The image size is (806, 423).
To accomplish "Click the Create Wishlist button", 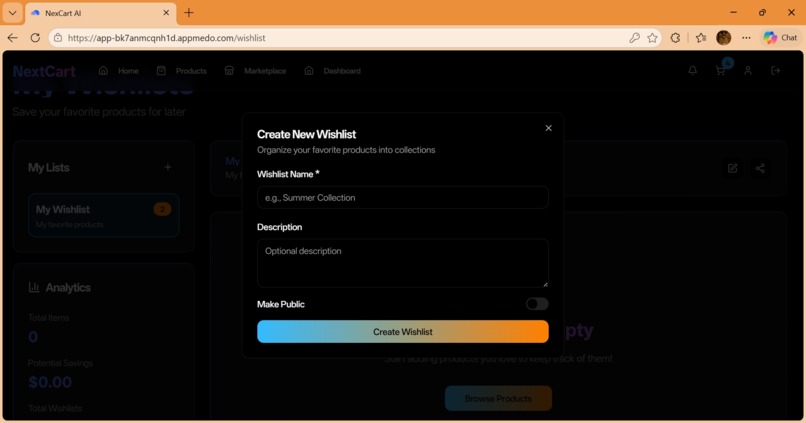I will [402, 332].
